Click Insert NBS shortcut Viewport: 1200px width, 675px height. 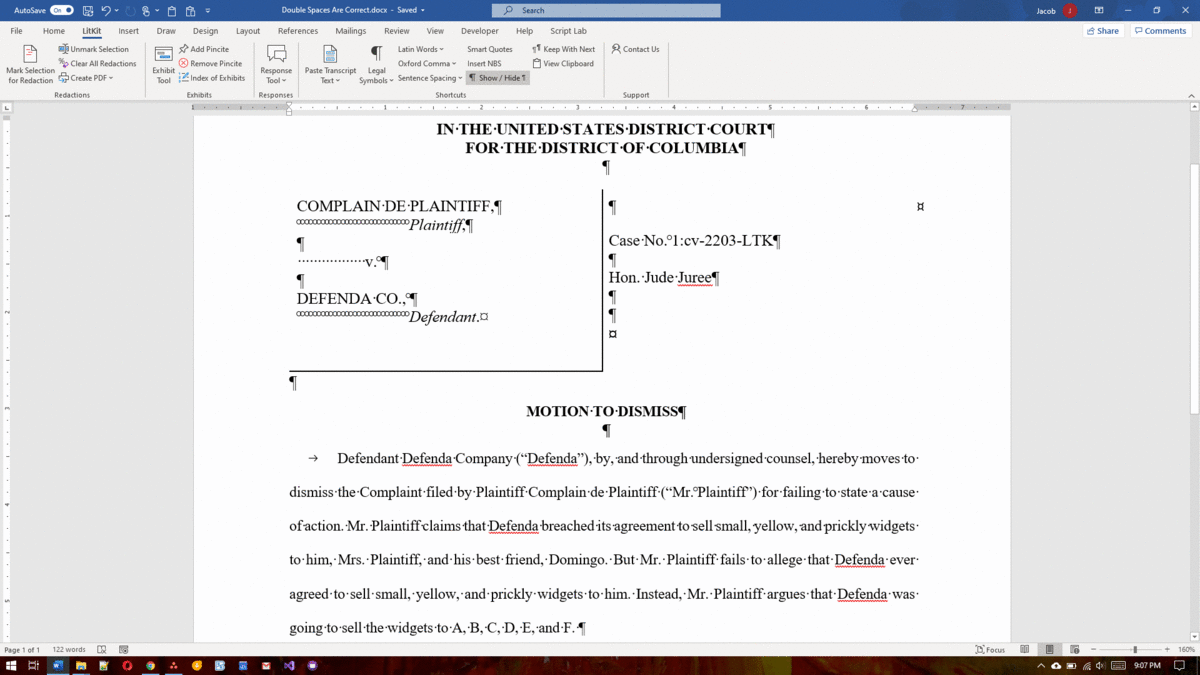[x=484, y=63]
